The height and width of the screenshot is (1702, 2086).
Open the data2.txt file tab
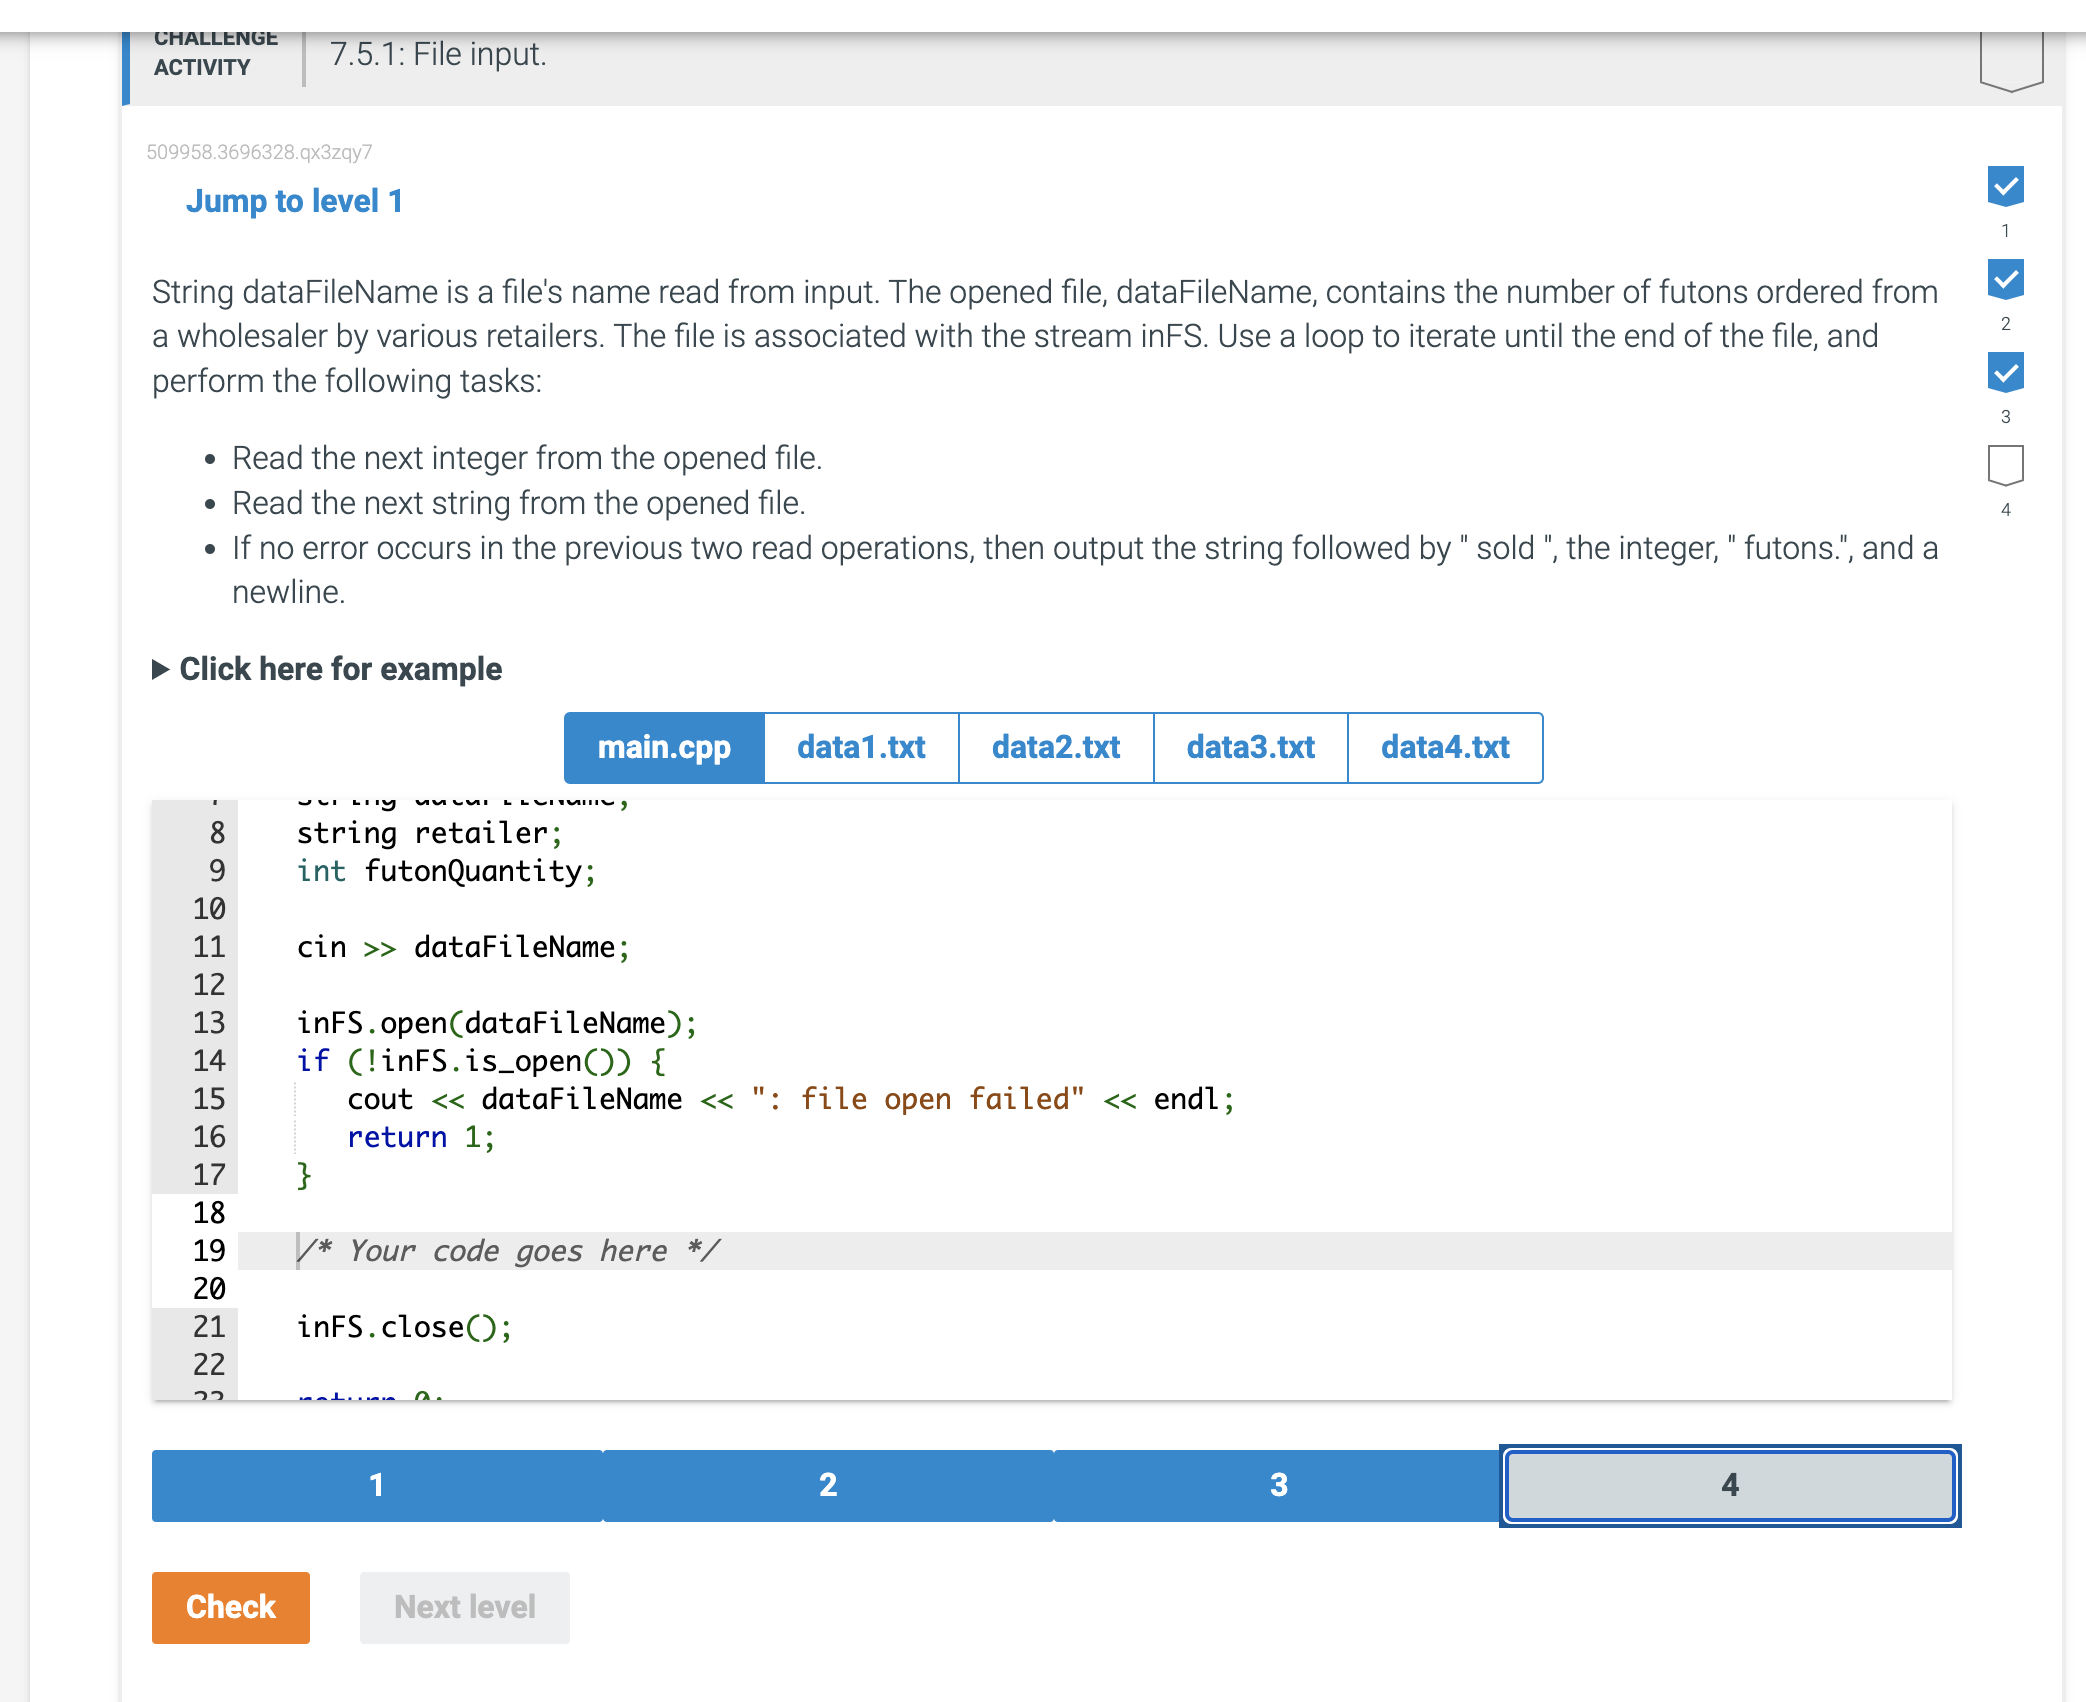[1056, 747]
